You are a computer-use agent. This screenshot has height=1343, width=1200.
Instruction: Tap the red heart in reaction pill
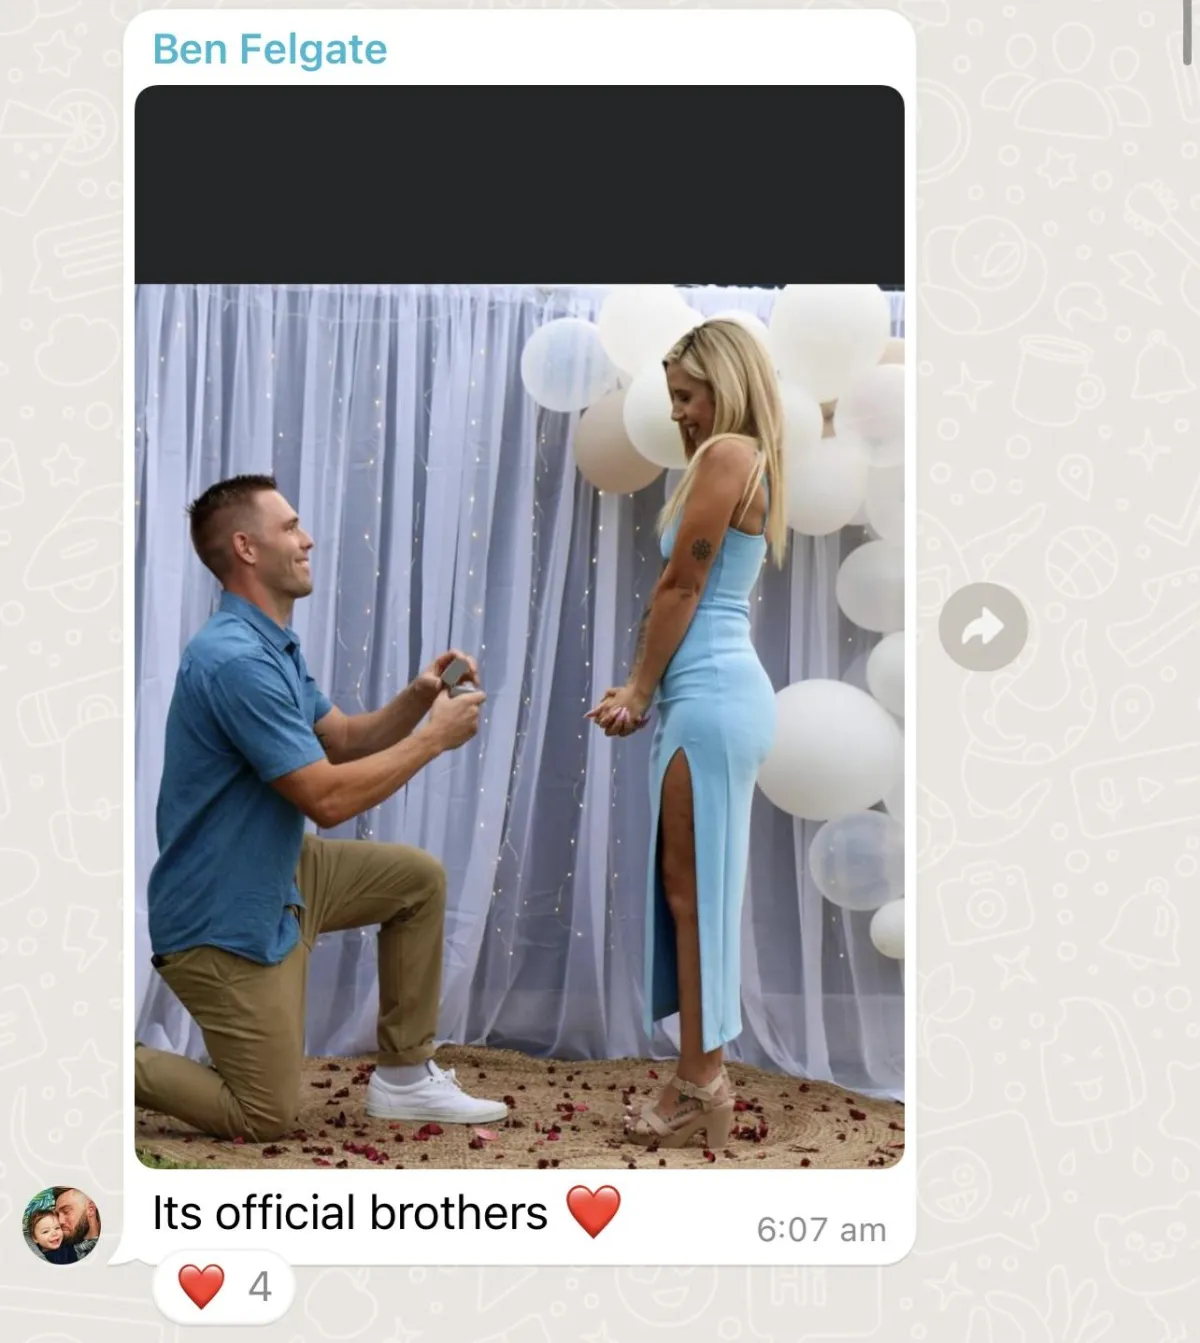point(201,1286)
